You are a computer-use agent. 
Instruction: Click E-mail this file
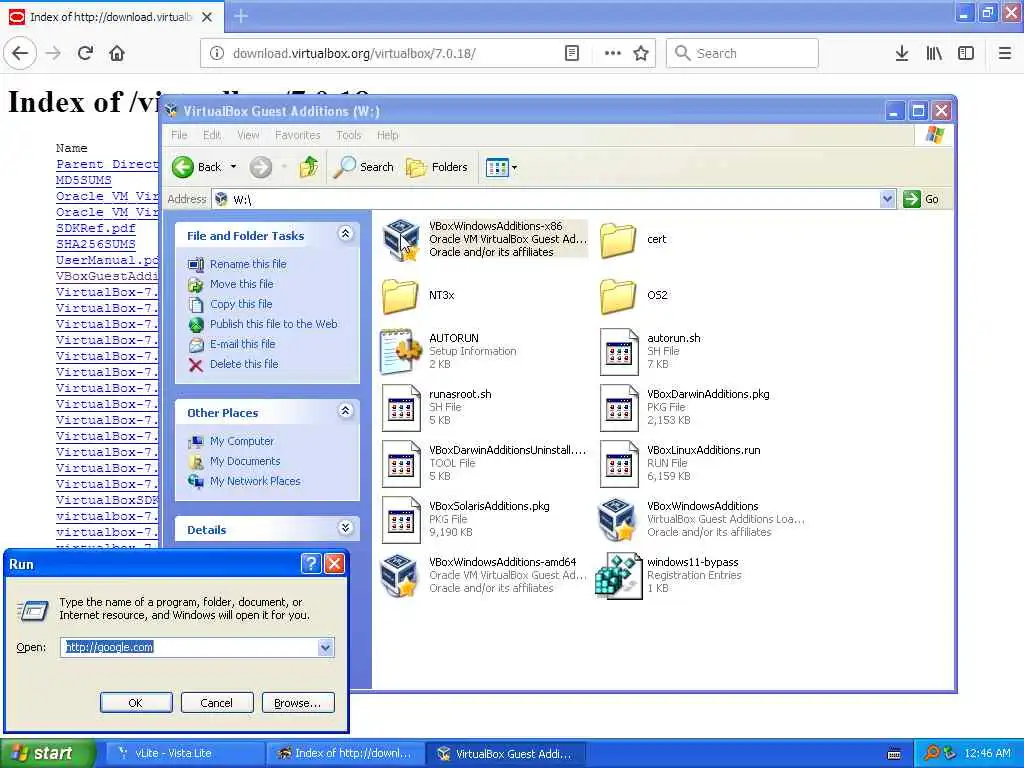242,344
